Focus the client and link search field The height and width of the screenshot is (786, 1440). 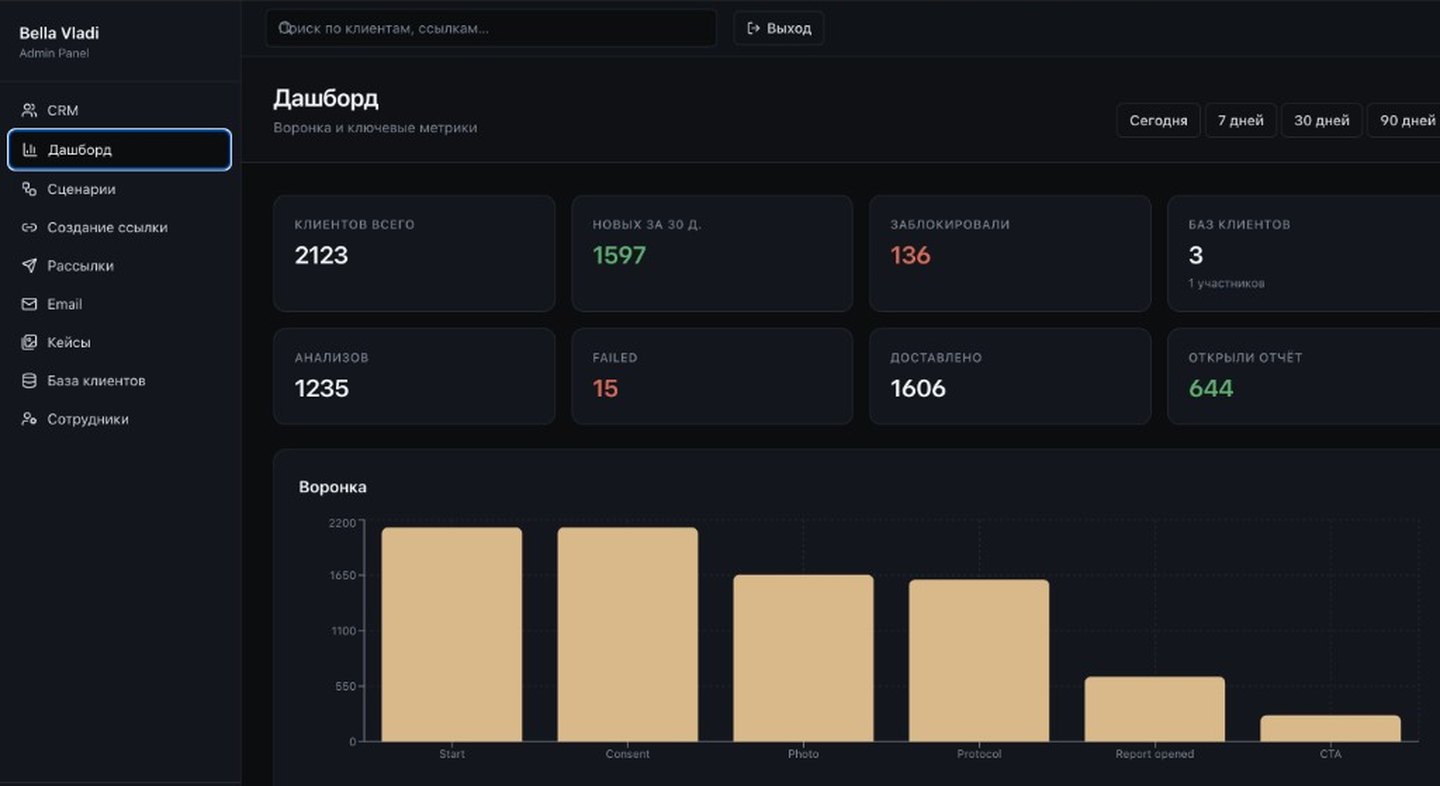[491, 28]
